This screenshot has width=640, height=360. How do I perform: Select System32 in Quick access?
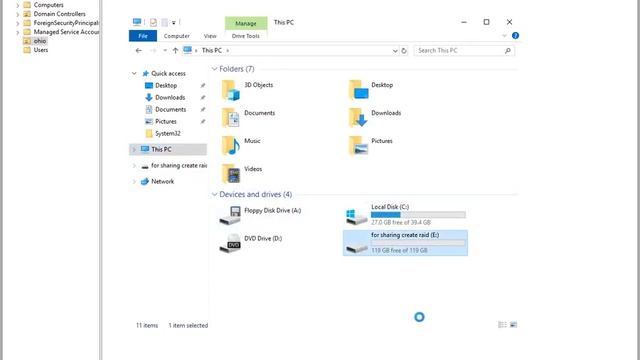click(168, 133)
